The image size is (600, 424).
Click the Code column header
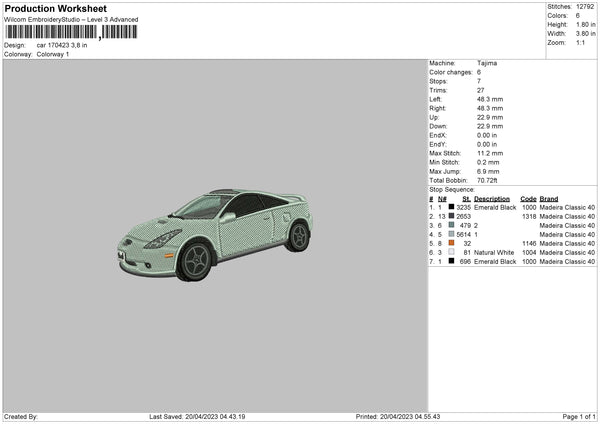tap(528, 198)
